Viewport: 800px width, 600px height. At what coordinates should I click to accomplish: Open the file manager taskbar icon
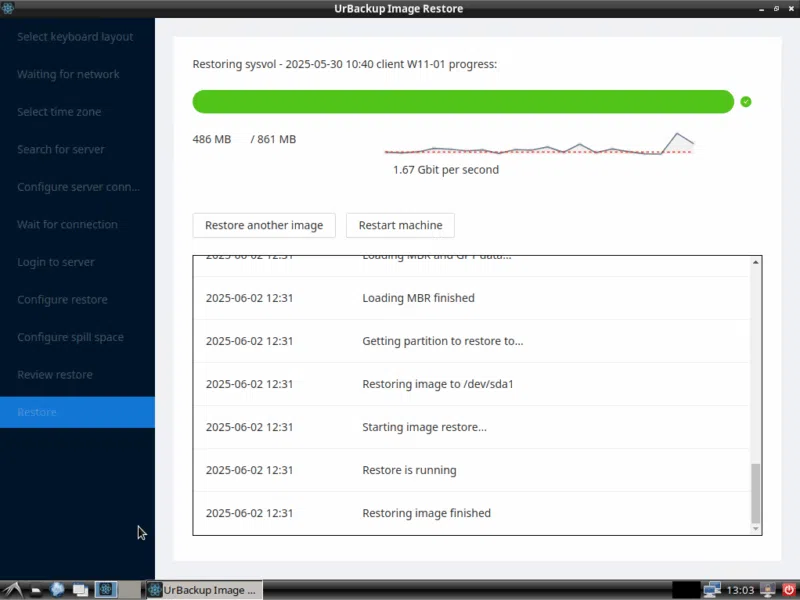(35, 591)
